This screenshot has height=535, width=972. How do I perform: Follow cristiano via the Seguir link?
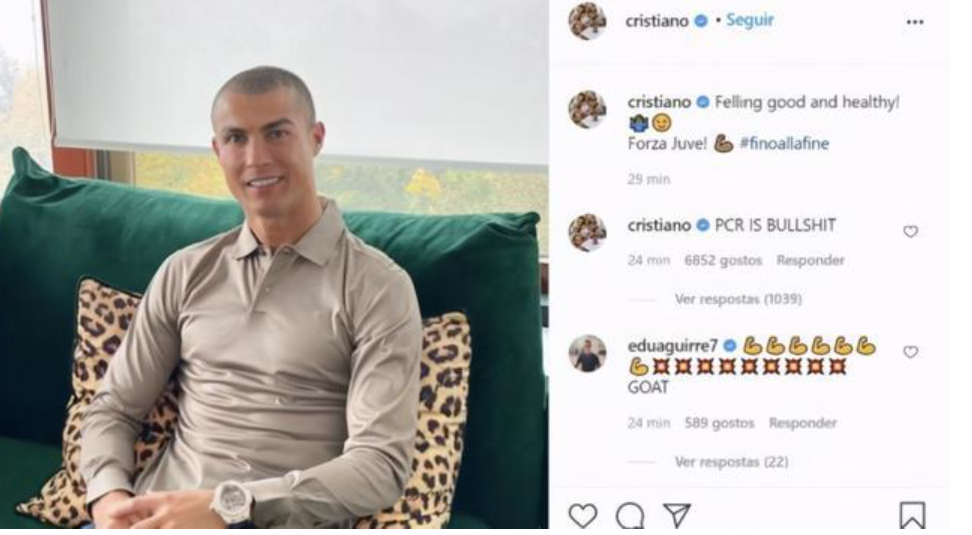click(x=749, y=20)
